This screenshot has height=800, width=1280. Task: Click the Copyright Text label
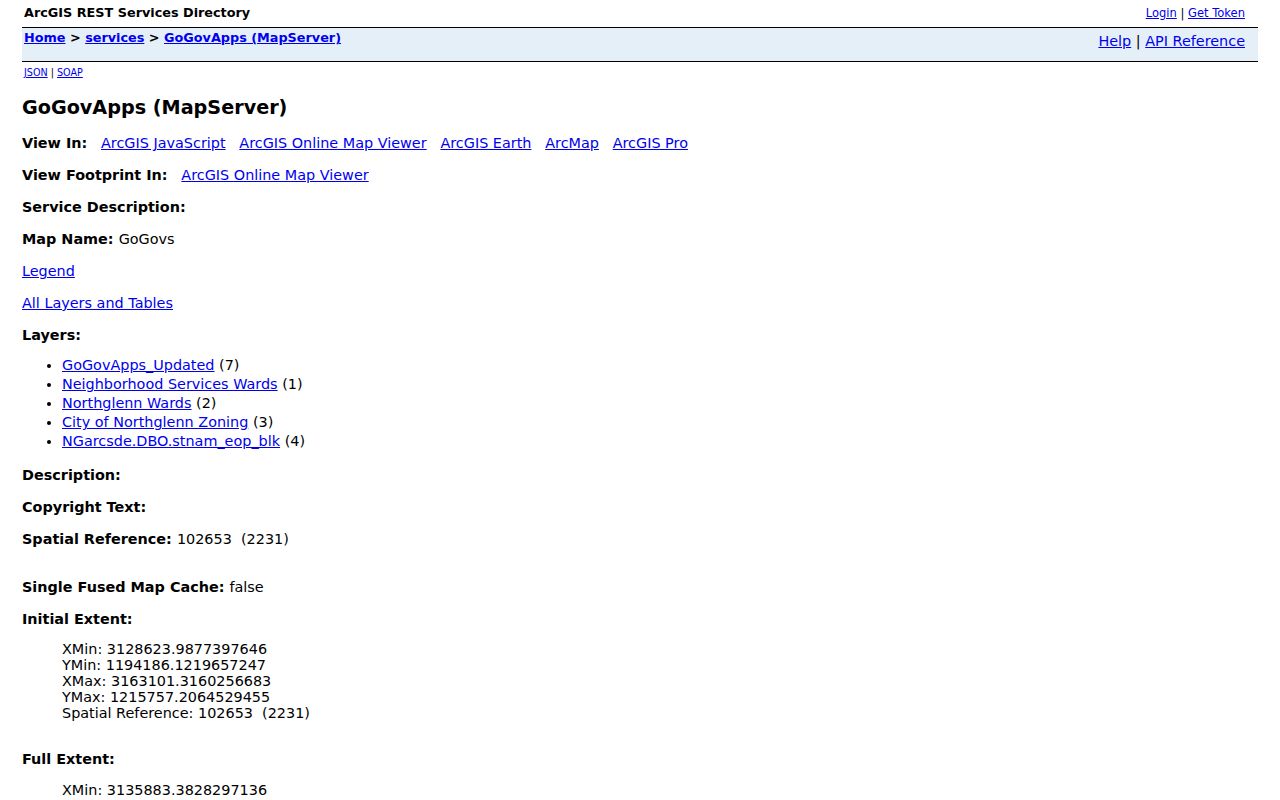(84, 507)
